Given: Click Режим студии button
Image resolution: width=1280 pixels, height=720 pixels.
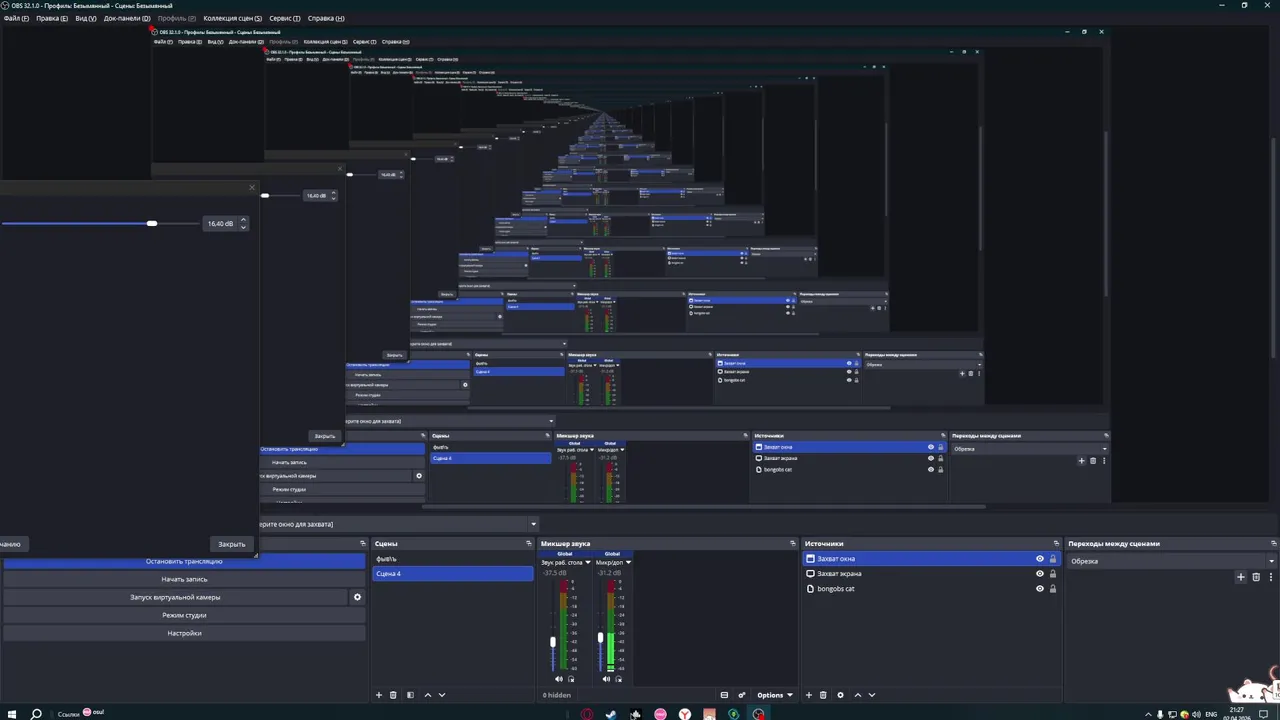Looking at the screenshot, I should pyautogui.click(x=184, y=615).
